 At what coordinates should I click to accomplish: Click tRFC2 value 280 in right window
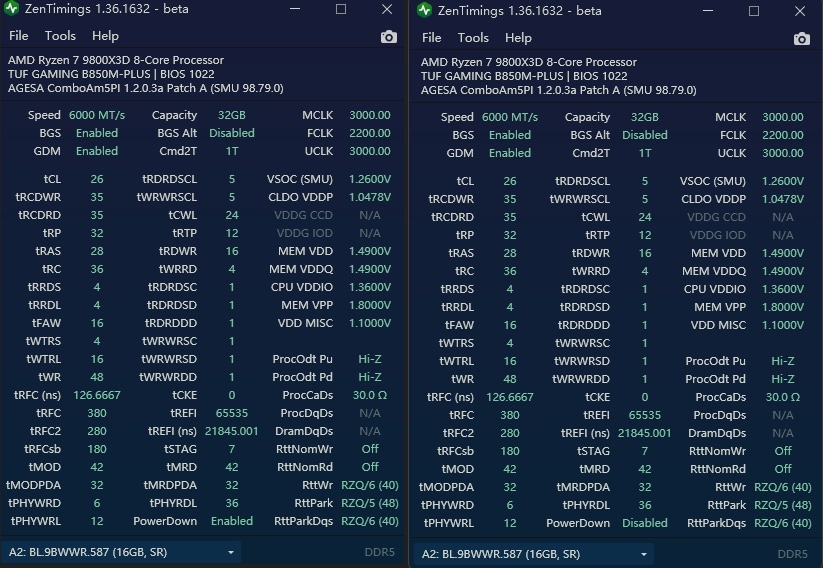(x=510, y=433)
